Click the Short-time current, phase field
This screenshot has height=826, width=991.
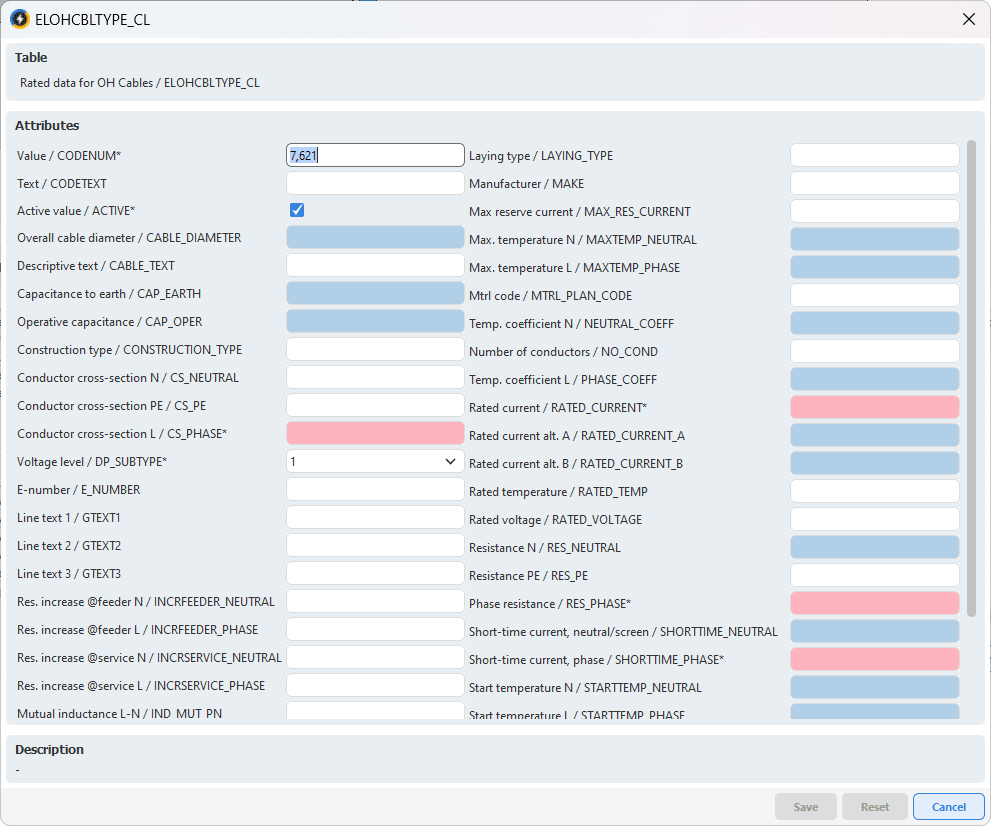(x=874, y=659)
